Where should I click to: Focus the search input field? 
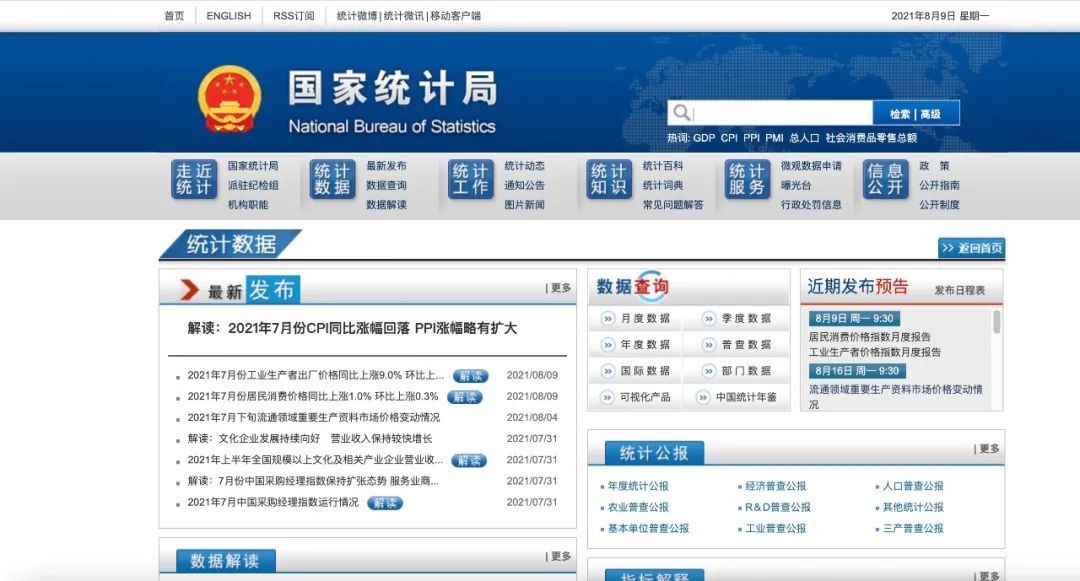pos(782,113)
